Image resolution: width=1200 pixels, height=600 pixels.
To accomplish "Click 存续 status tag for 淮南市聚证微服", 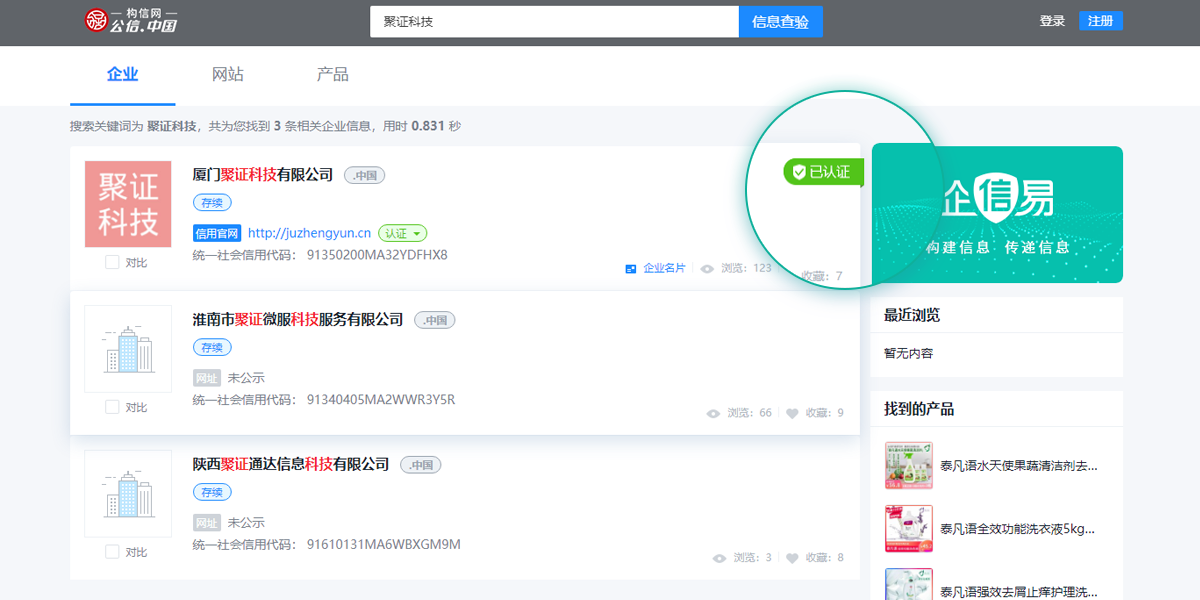I will pyautogui.click(x=212, y=348).
